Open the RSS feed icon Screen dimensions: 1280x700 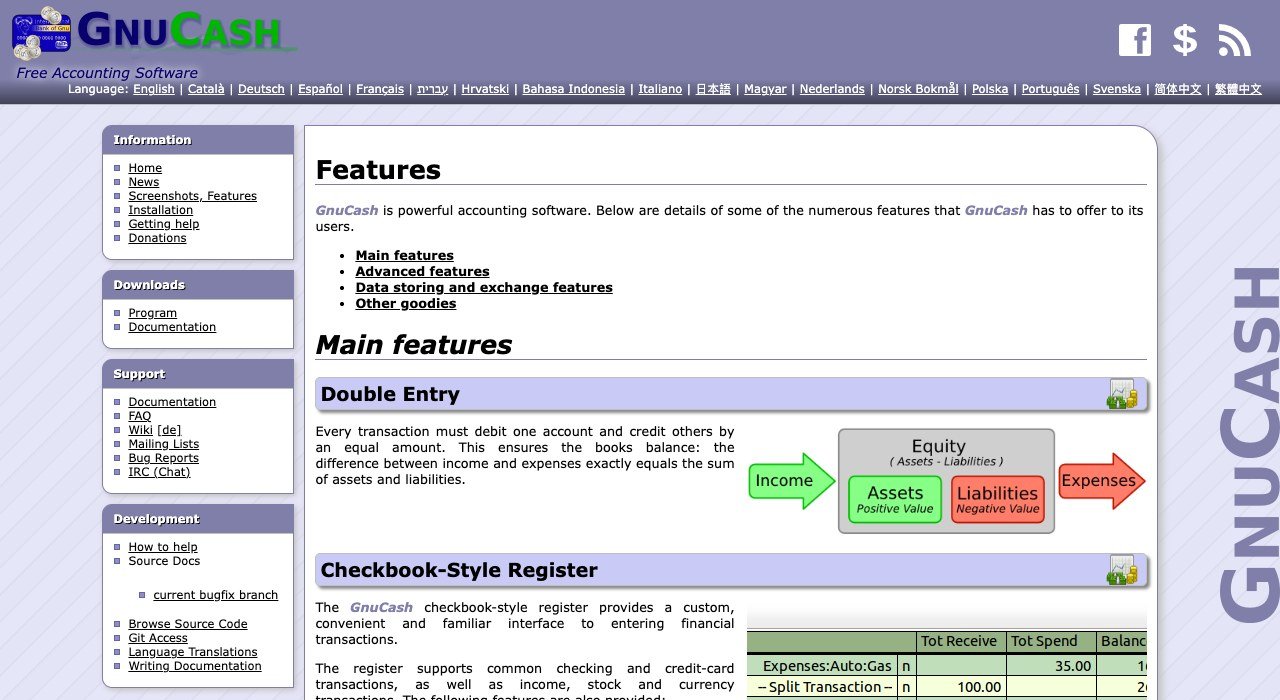click(1235, 40)
